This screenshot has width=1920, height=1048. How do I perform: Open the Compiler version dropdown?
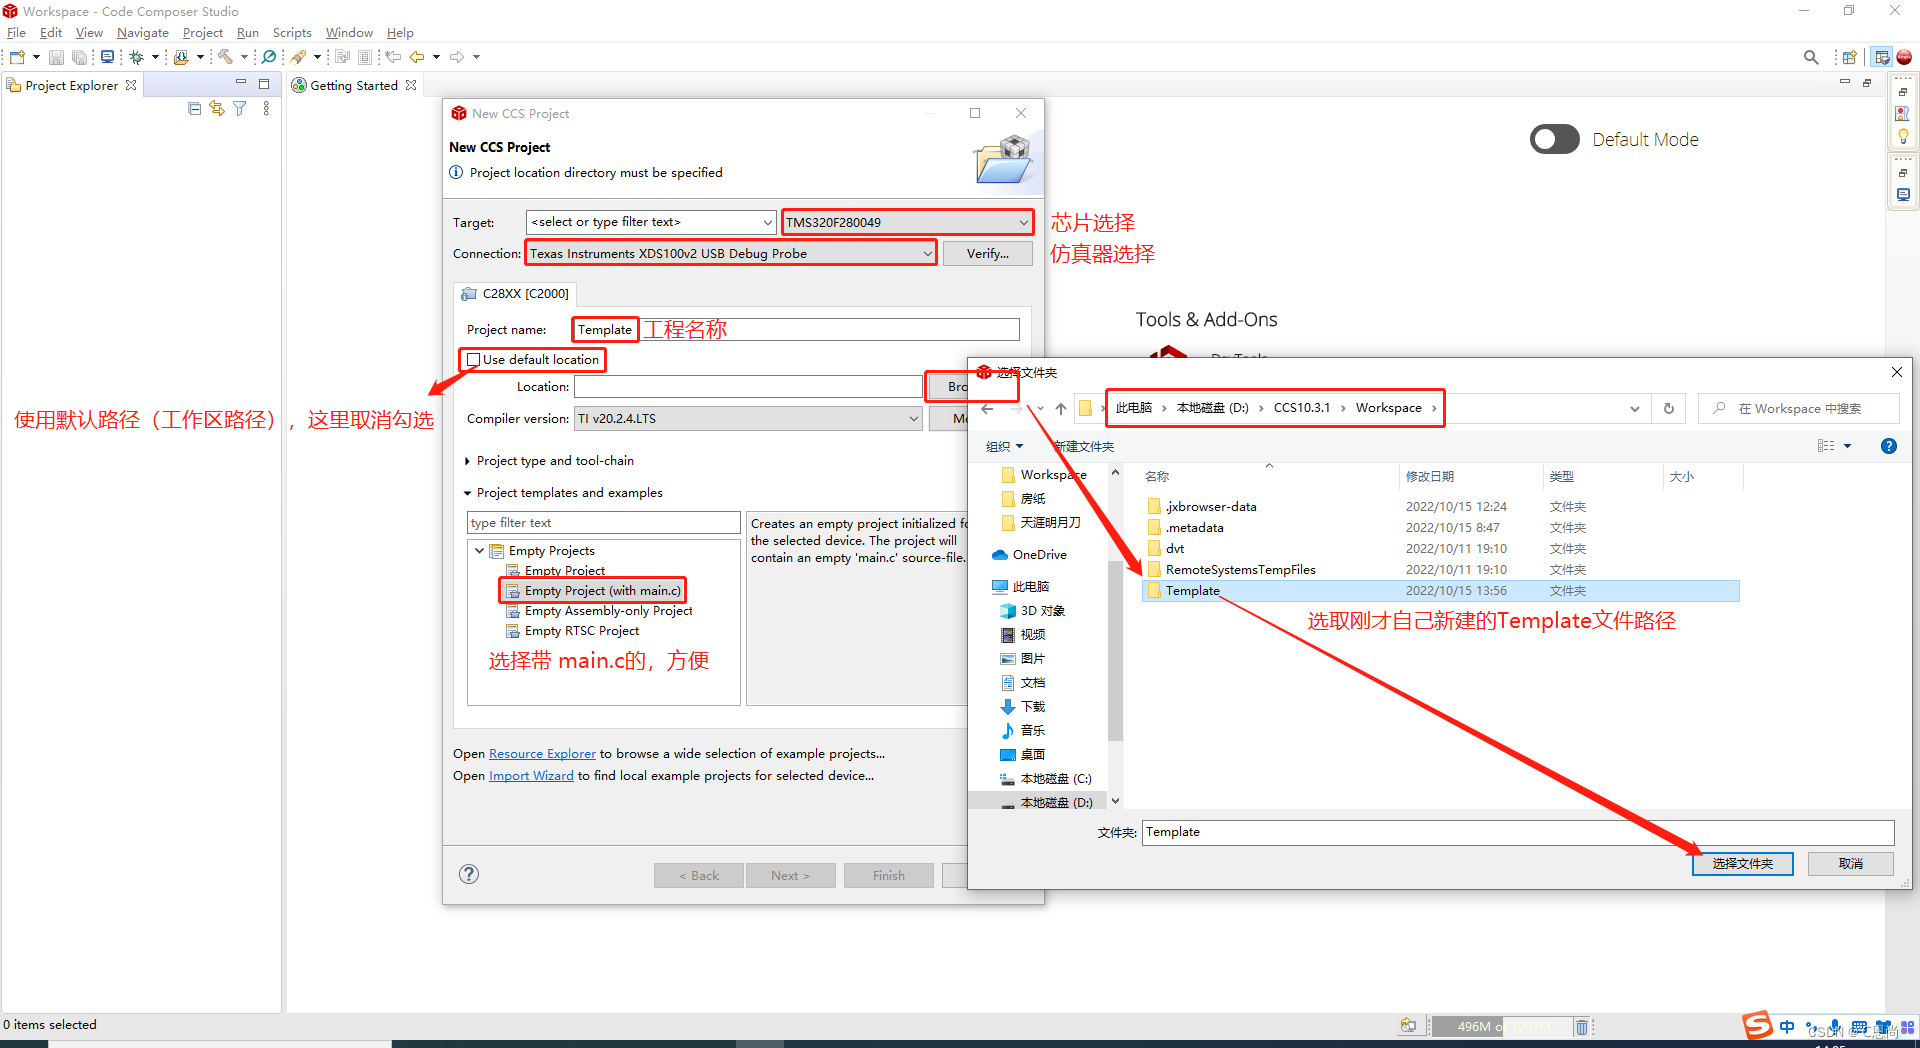(x=913, y=418)
